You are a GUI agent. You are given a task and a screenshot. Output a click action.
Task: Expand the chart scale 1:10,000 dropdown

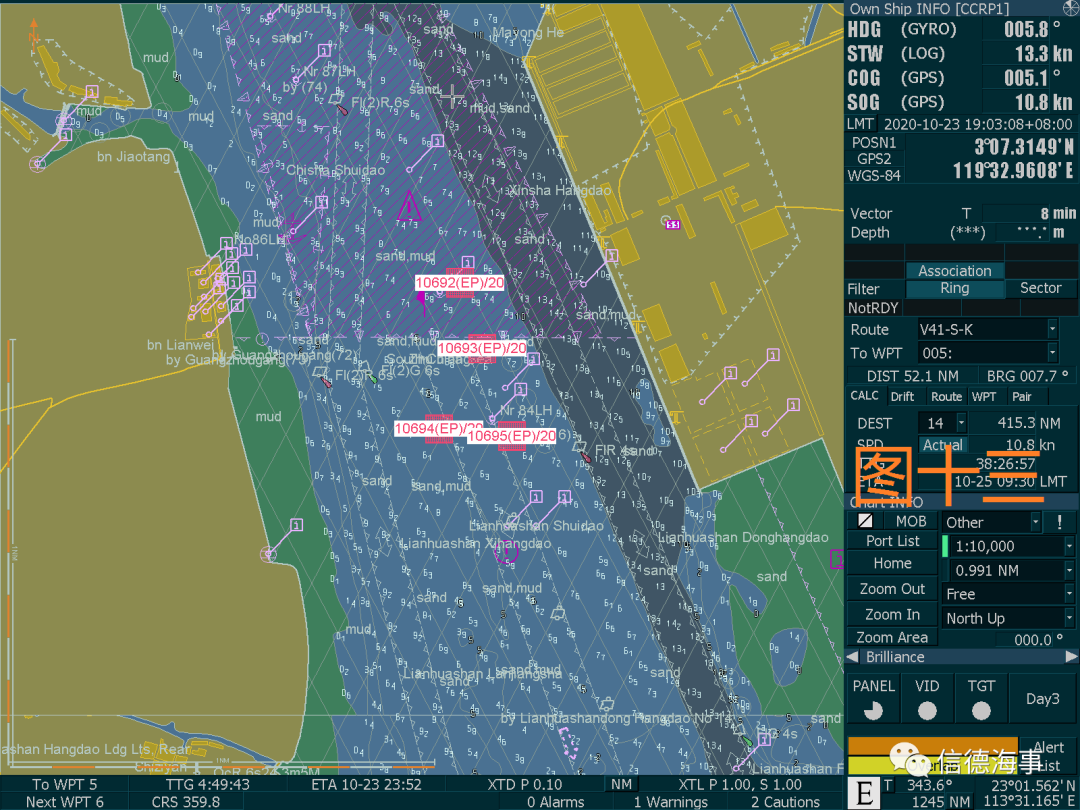[1069, 547]
